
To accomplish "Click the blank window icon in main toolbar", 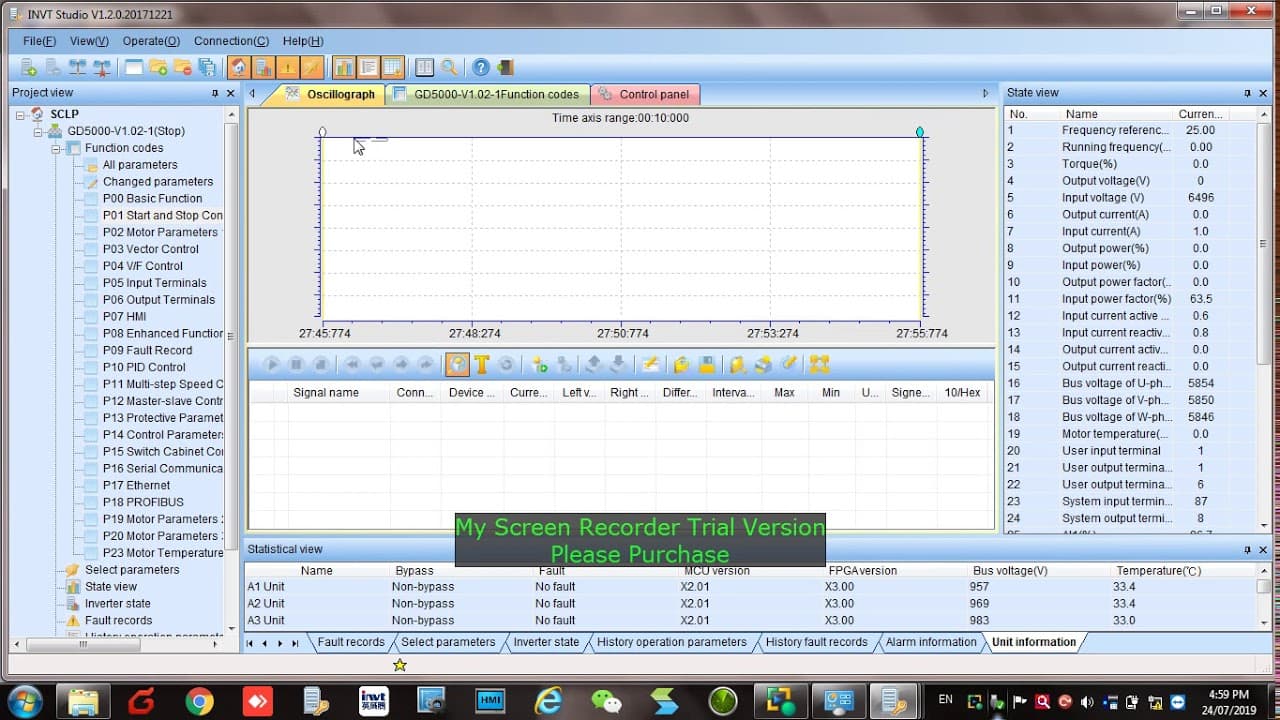I will tap(133, 68).
